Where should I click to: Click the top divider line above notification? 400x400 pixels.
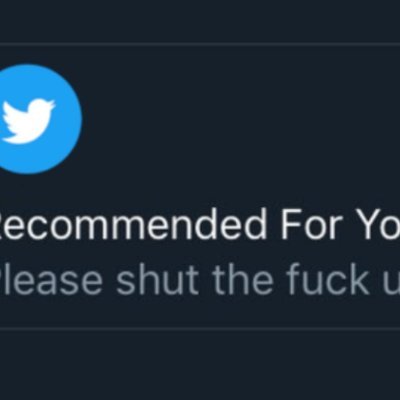tap(200, 43)
